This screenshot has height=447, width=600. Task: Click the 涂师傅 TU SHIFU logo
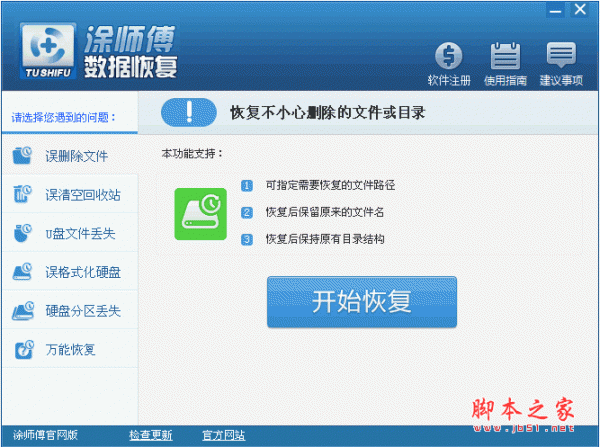coord(48,51)
